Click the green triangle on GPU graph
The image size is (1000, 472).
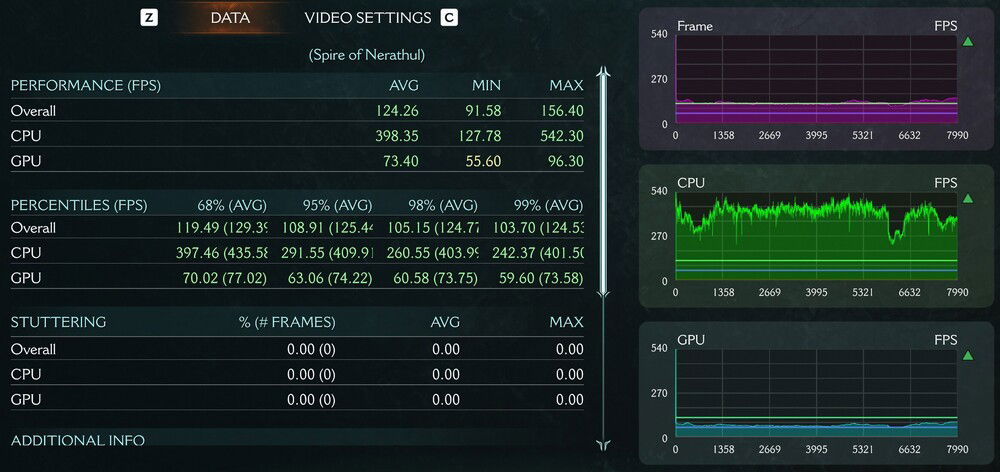point(967,355)
